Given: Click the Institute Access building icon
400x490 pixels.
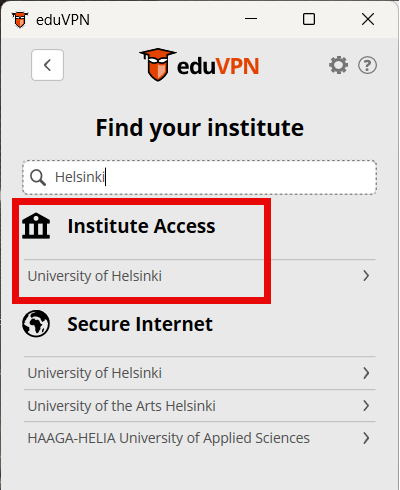Looking at the screenshot, I should tap(36, 226).
